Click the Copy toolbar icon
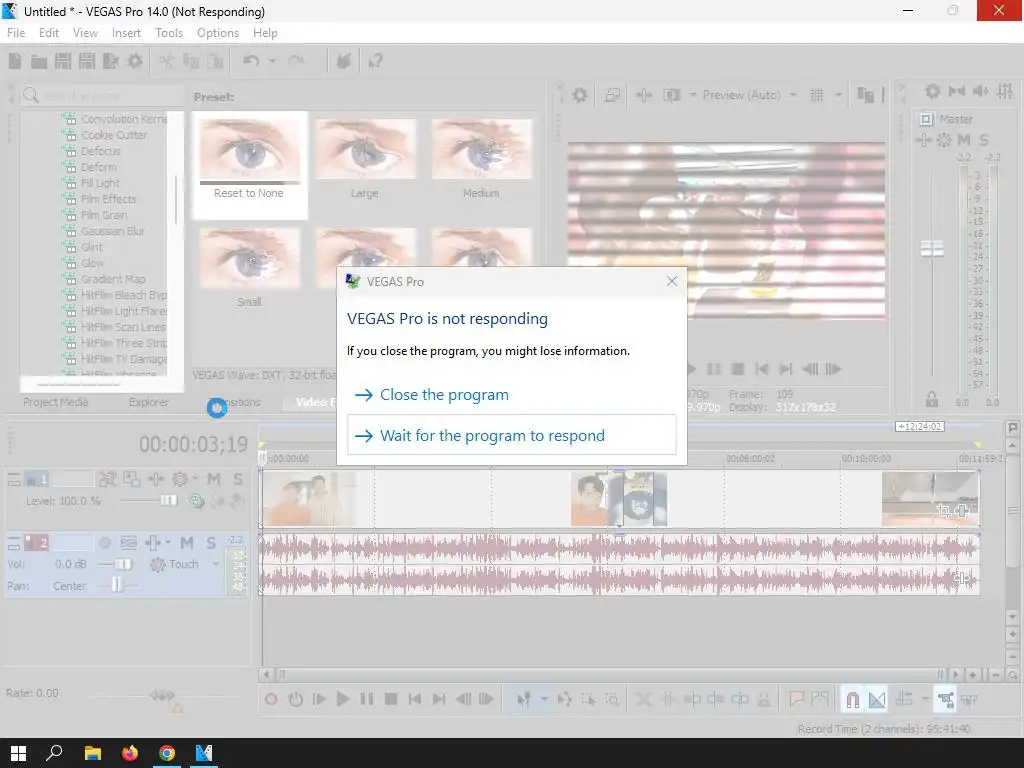This screenshot has height=768, width=1024. (x=191, y=61)
